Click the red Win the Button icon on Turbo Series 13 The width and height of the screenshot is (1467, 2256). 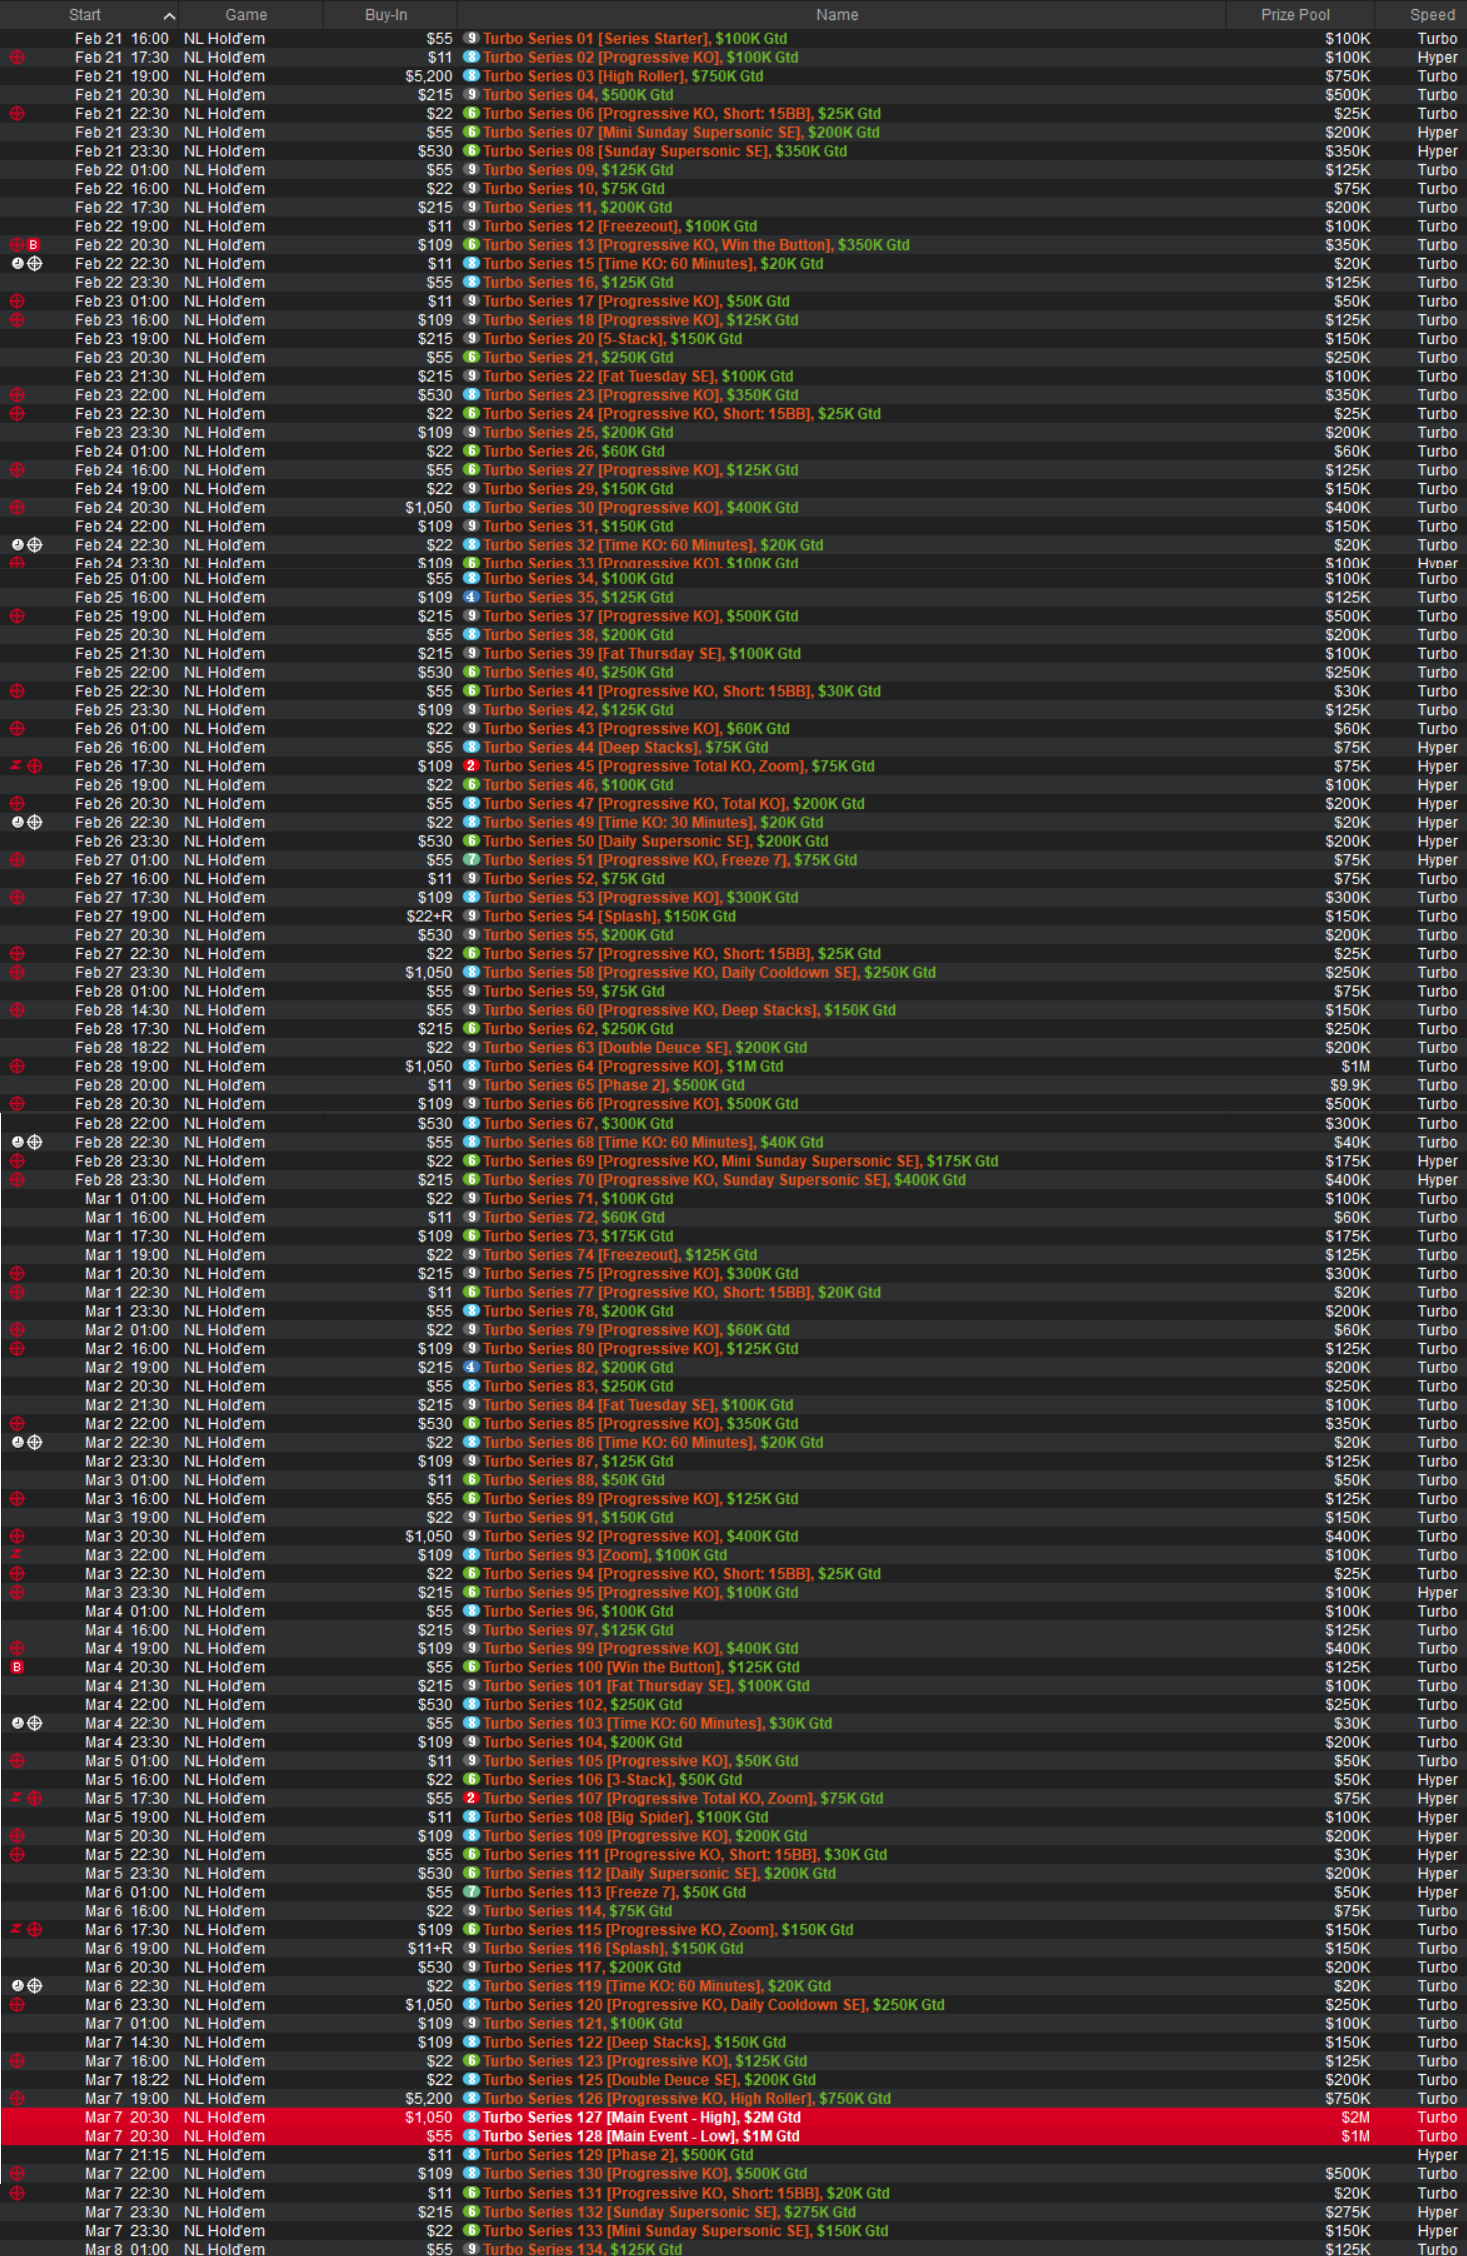pyautogui.click(x=33, y=245)
